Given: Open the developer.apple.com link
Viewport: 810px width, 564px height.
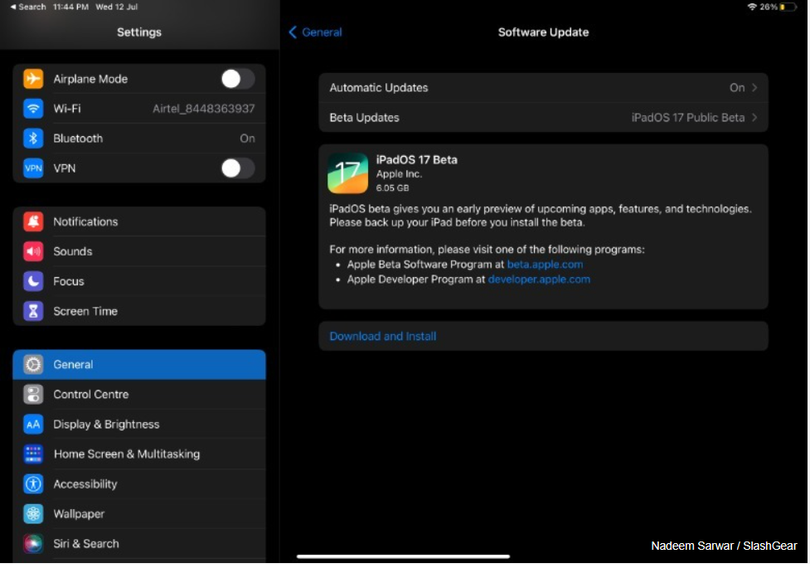Looking at the screenshot, I should coord(539,279).
